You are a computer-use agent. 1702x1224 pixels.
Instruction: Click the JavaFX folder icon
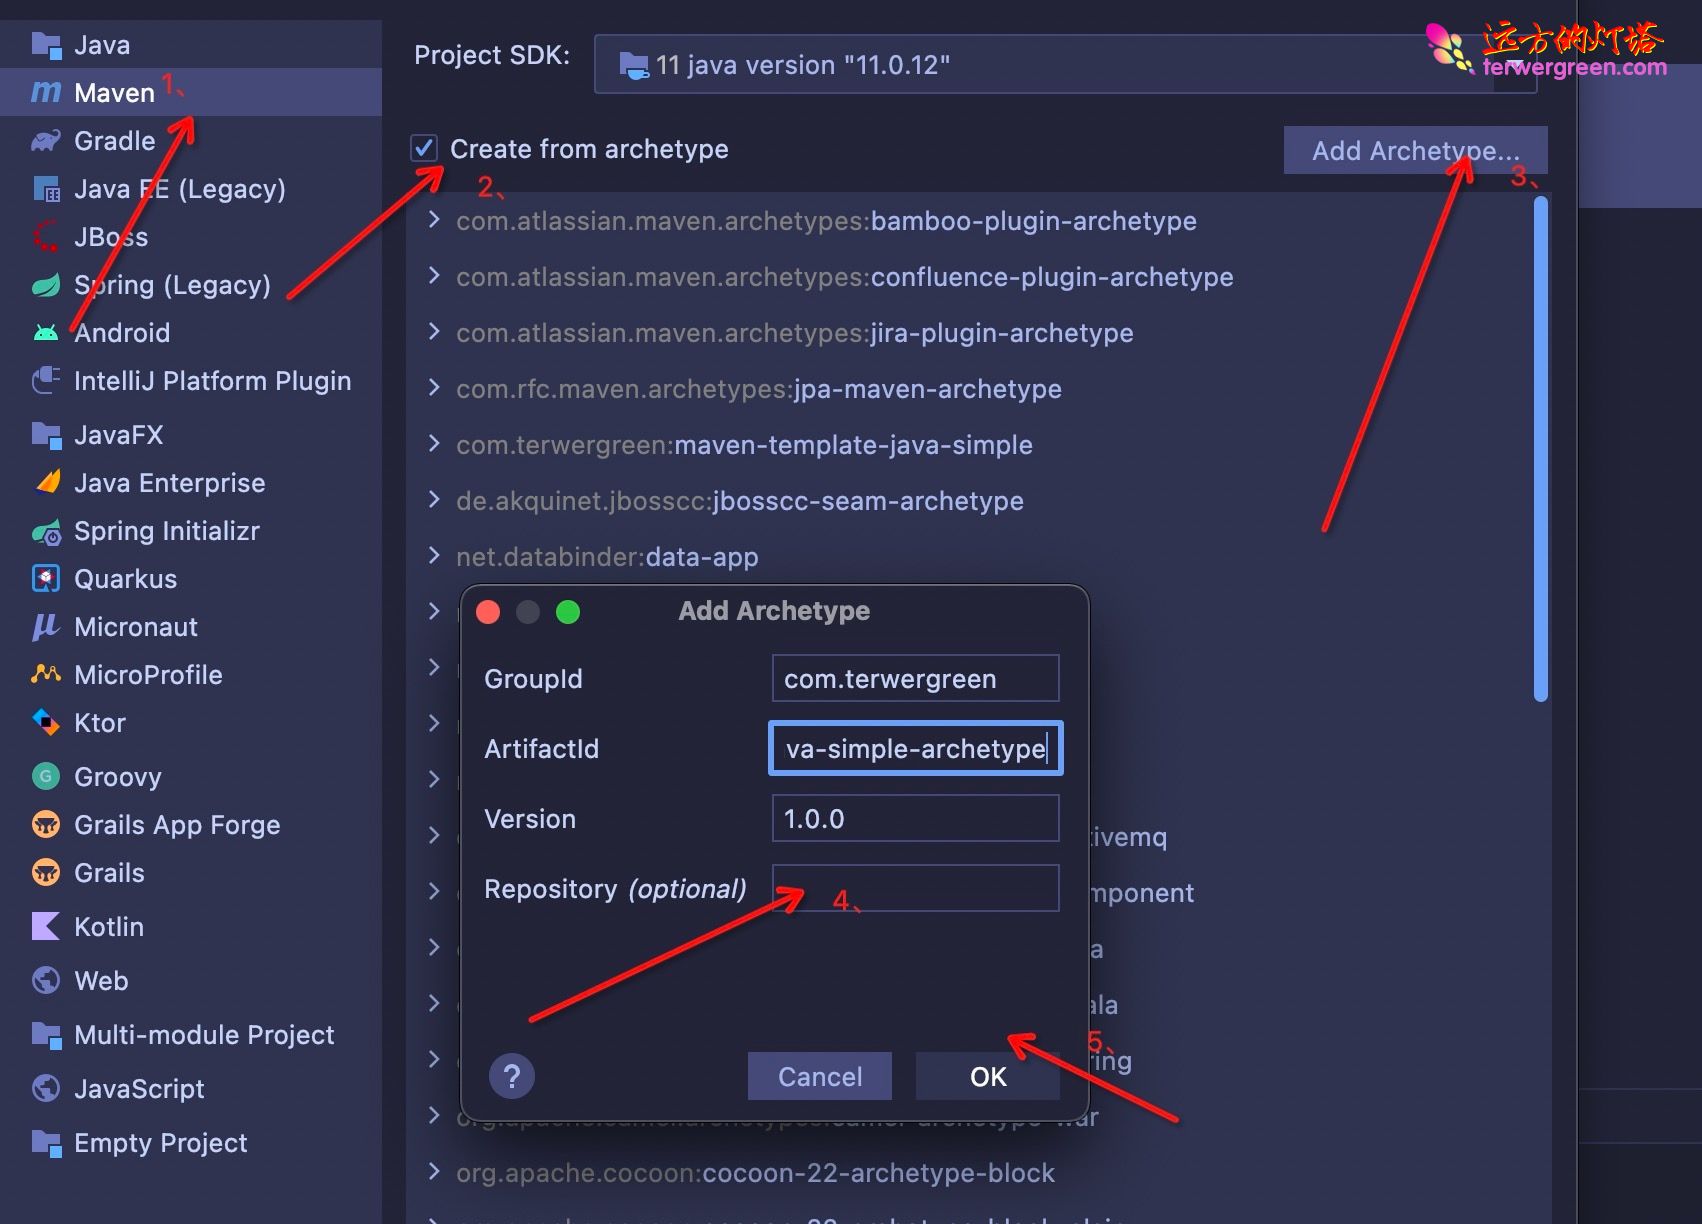[46, 434]
